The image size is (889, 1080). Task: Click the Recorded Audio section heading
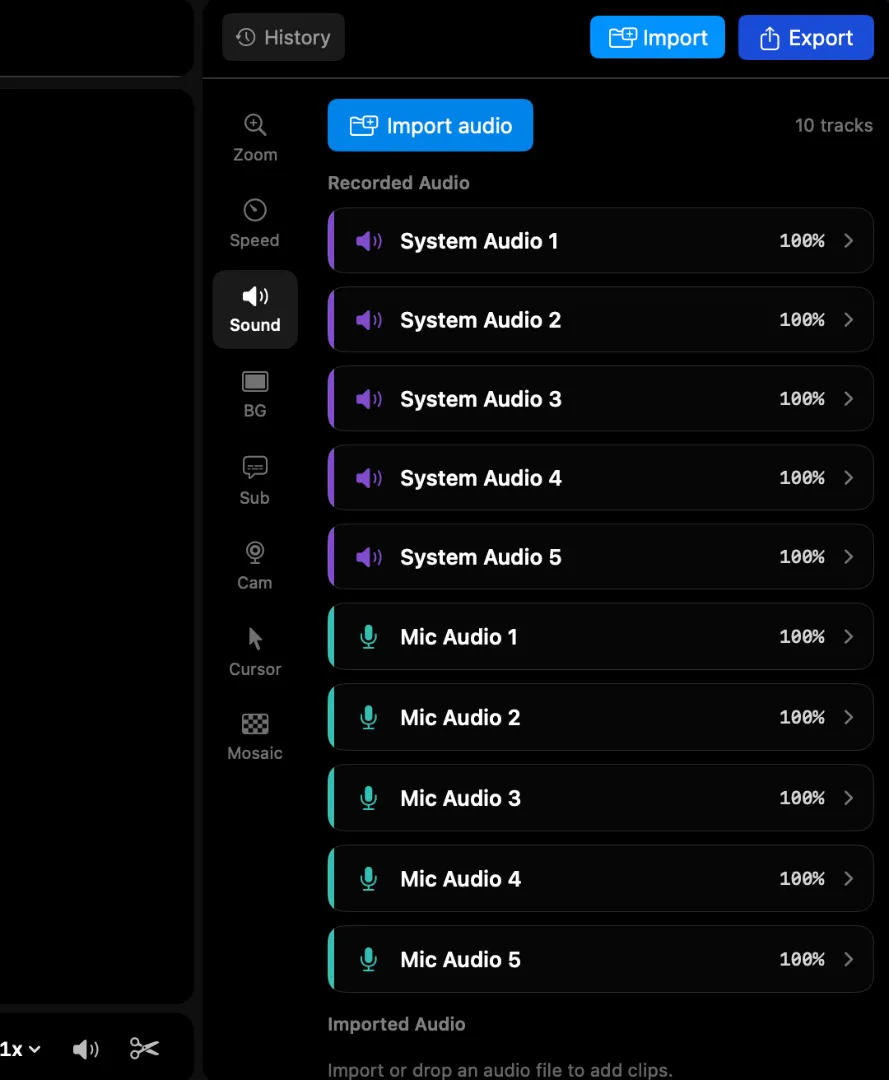399,183
